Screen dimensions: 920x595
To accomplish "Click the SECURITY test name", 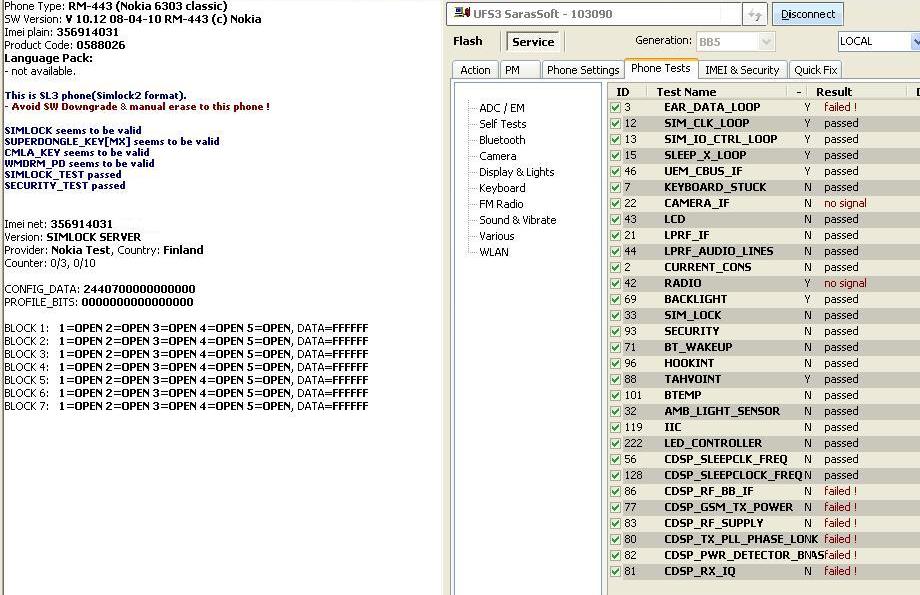I will pyautogui.click(x=691, y=331).
